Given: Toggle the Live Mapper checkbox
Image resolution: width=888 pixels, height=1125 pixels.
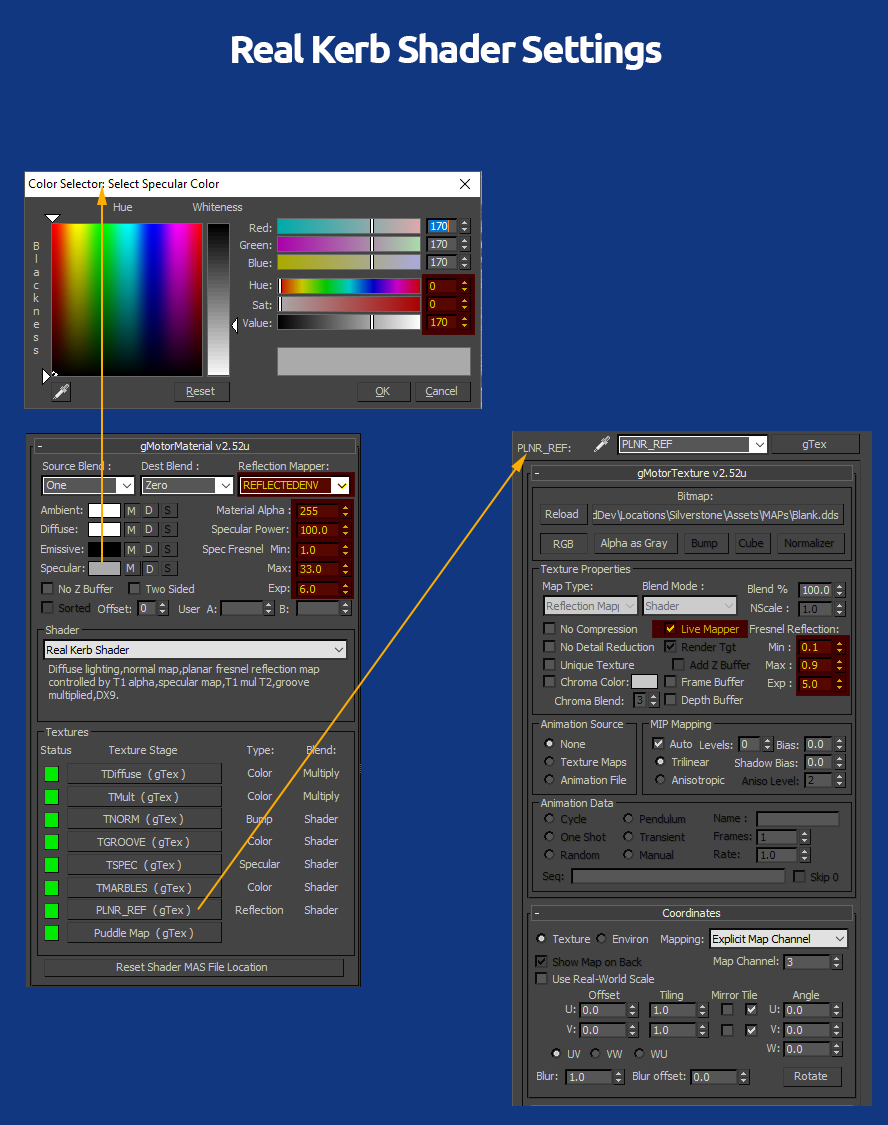Looking at the screenshot, I should pyautogui.click(x=670, y=629).
